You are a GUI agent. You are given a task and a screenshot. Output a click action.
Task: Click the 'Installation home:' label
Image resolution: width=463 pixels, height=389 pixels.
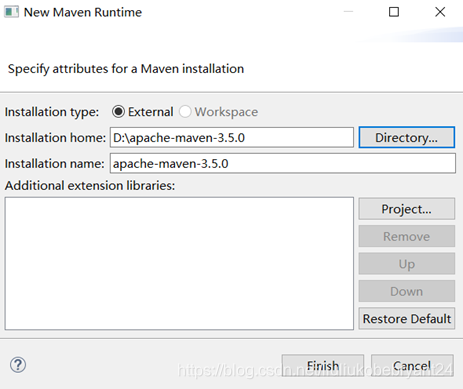point(55,138)
